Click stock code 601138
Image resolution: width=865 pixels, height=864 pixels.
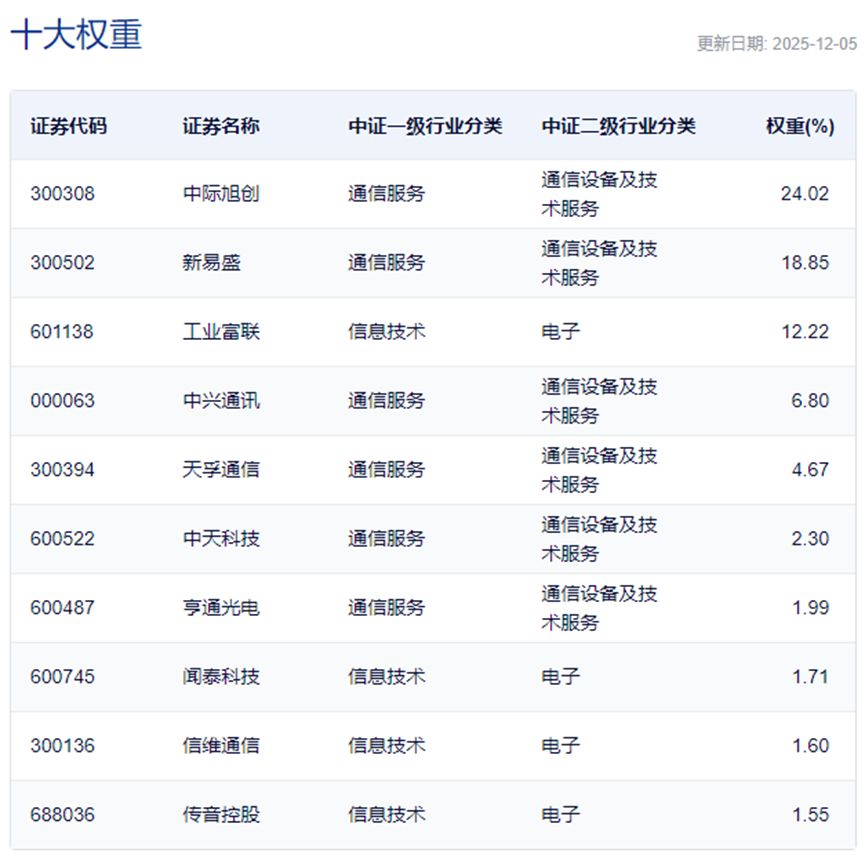click(x=62, y=332)
